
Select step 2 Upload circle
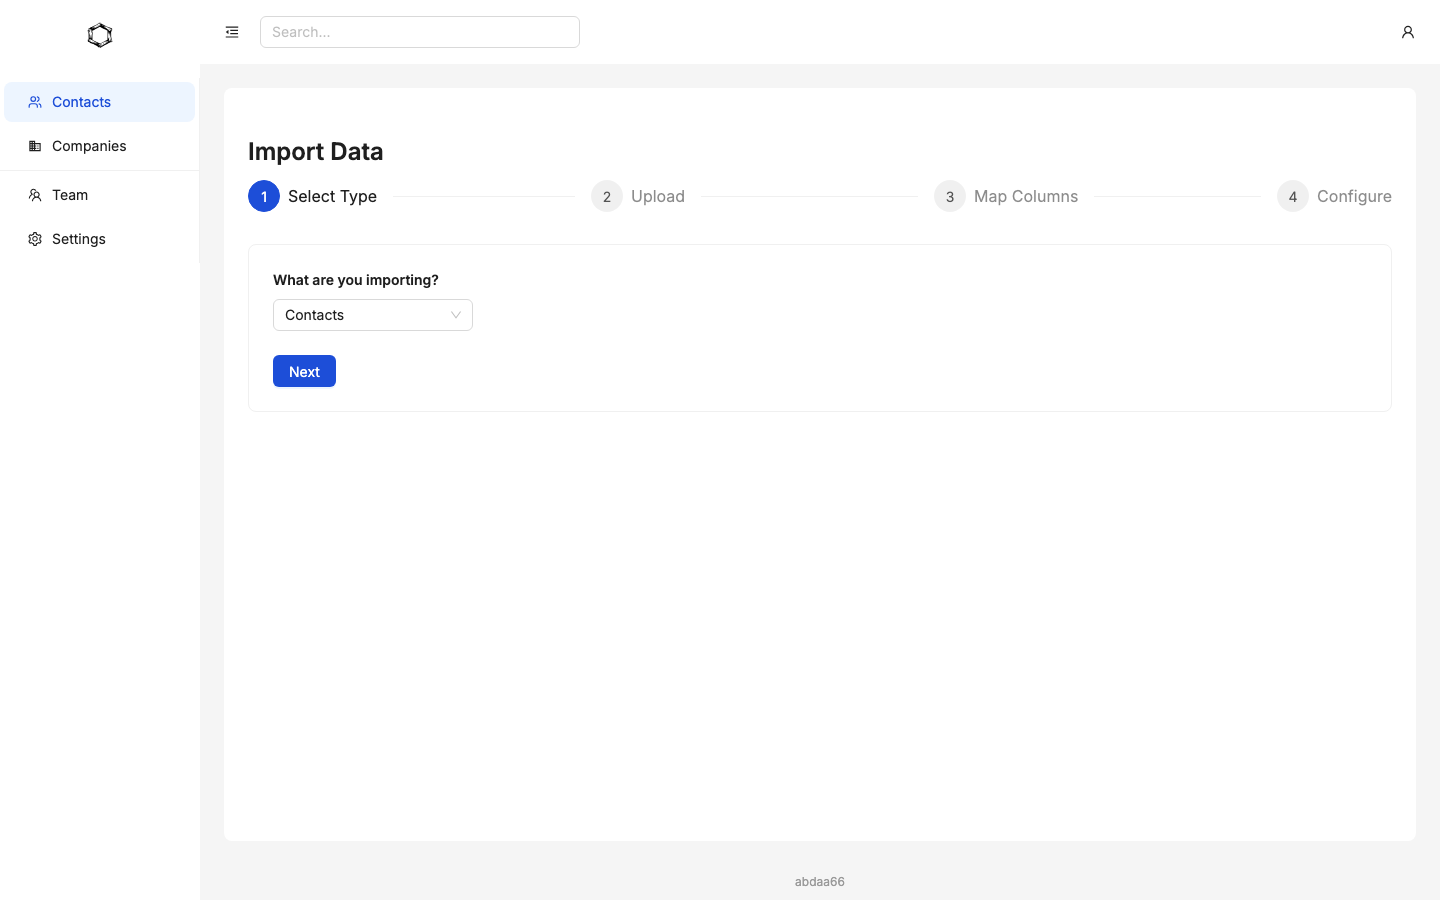click(x=607, y=196)
